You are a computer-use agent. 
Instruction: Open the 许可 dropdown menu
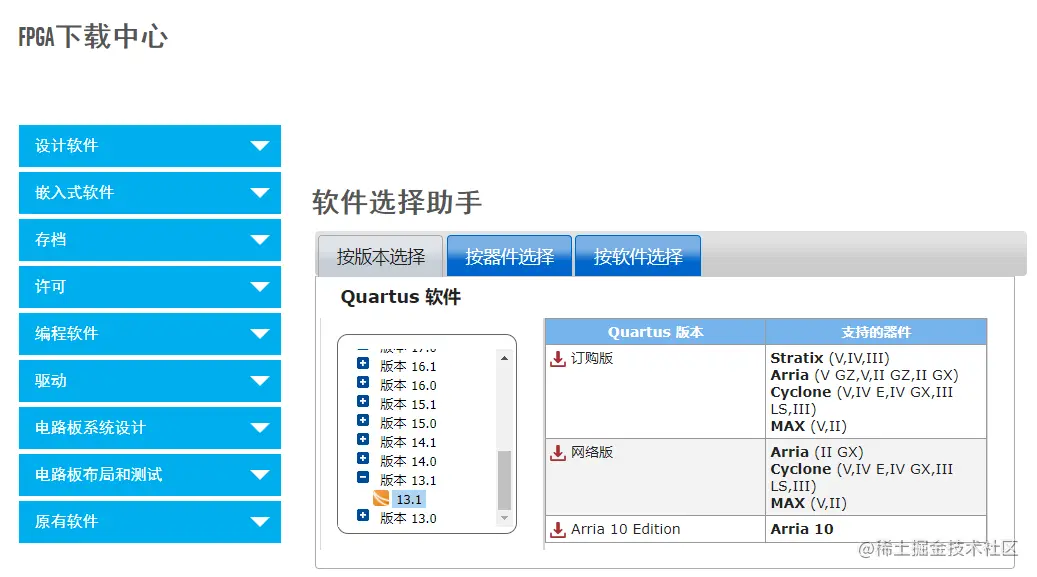(x=150, y=287)
